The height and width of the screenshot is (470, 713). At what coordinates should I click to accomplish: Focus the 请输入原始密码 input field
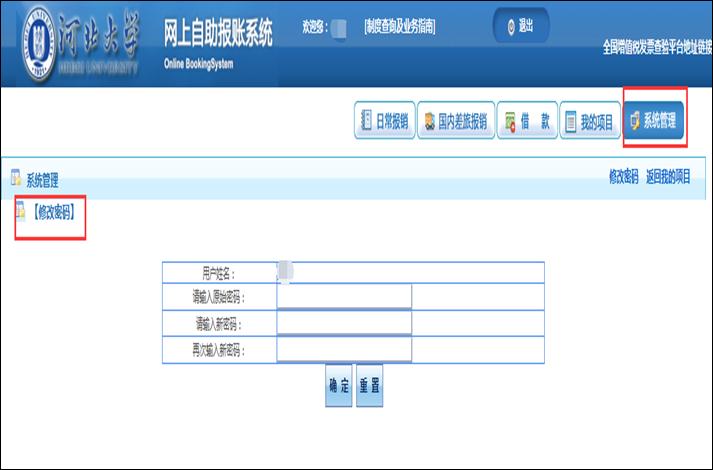click(x=344, y=297)
